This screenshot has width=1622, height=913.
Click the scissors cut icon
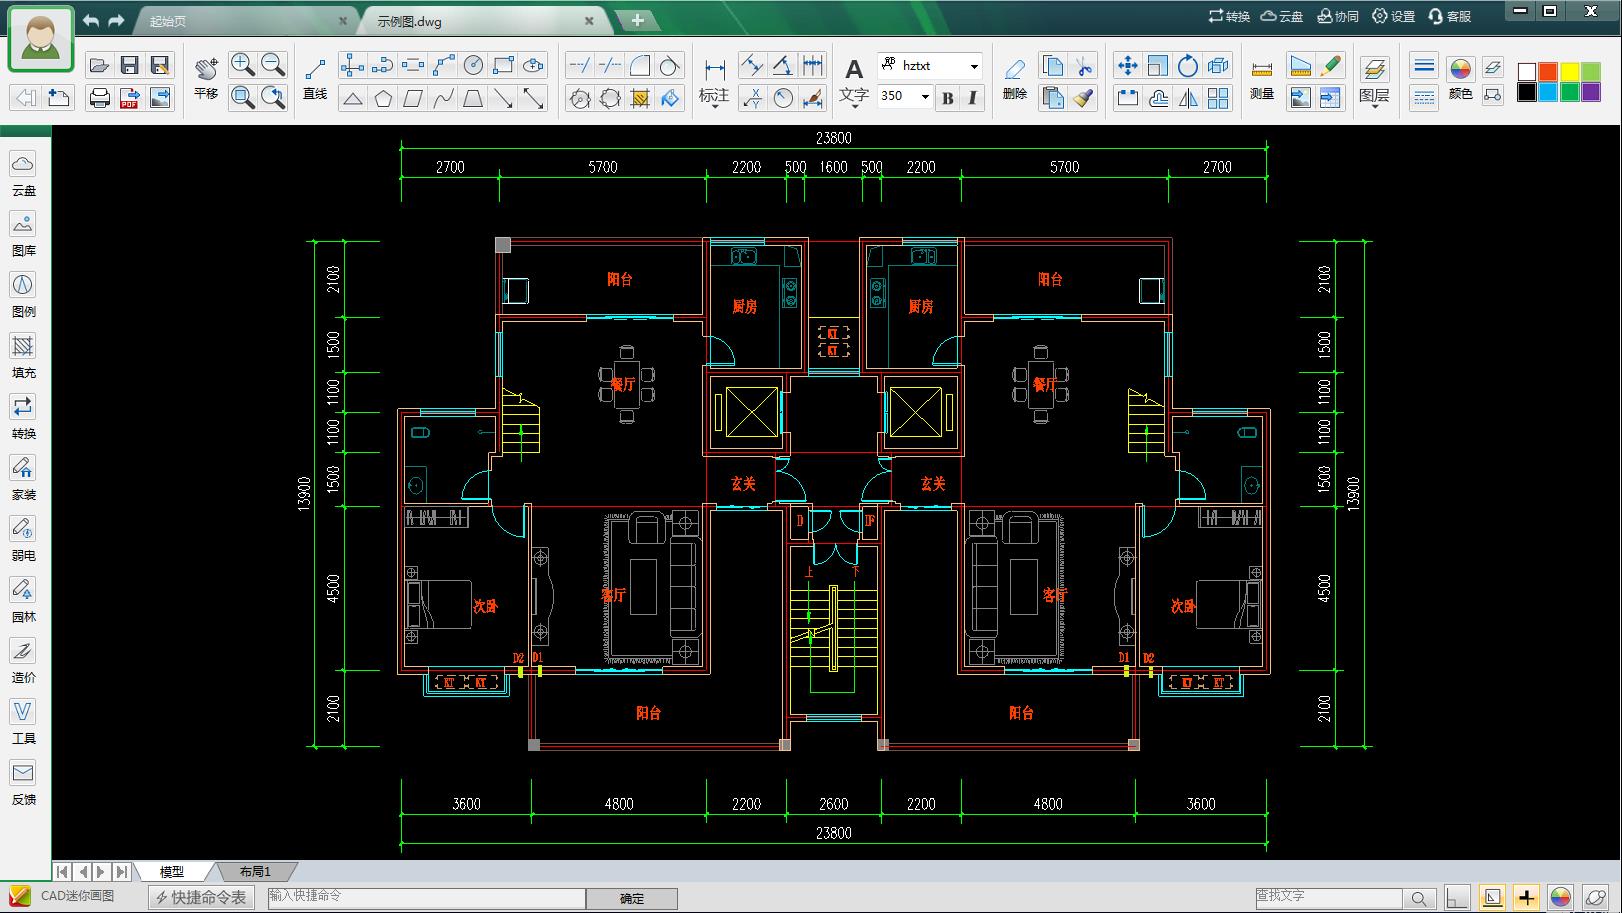pos(1083,66)
